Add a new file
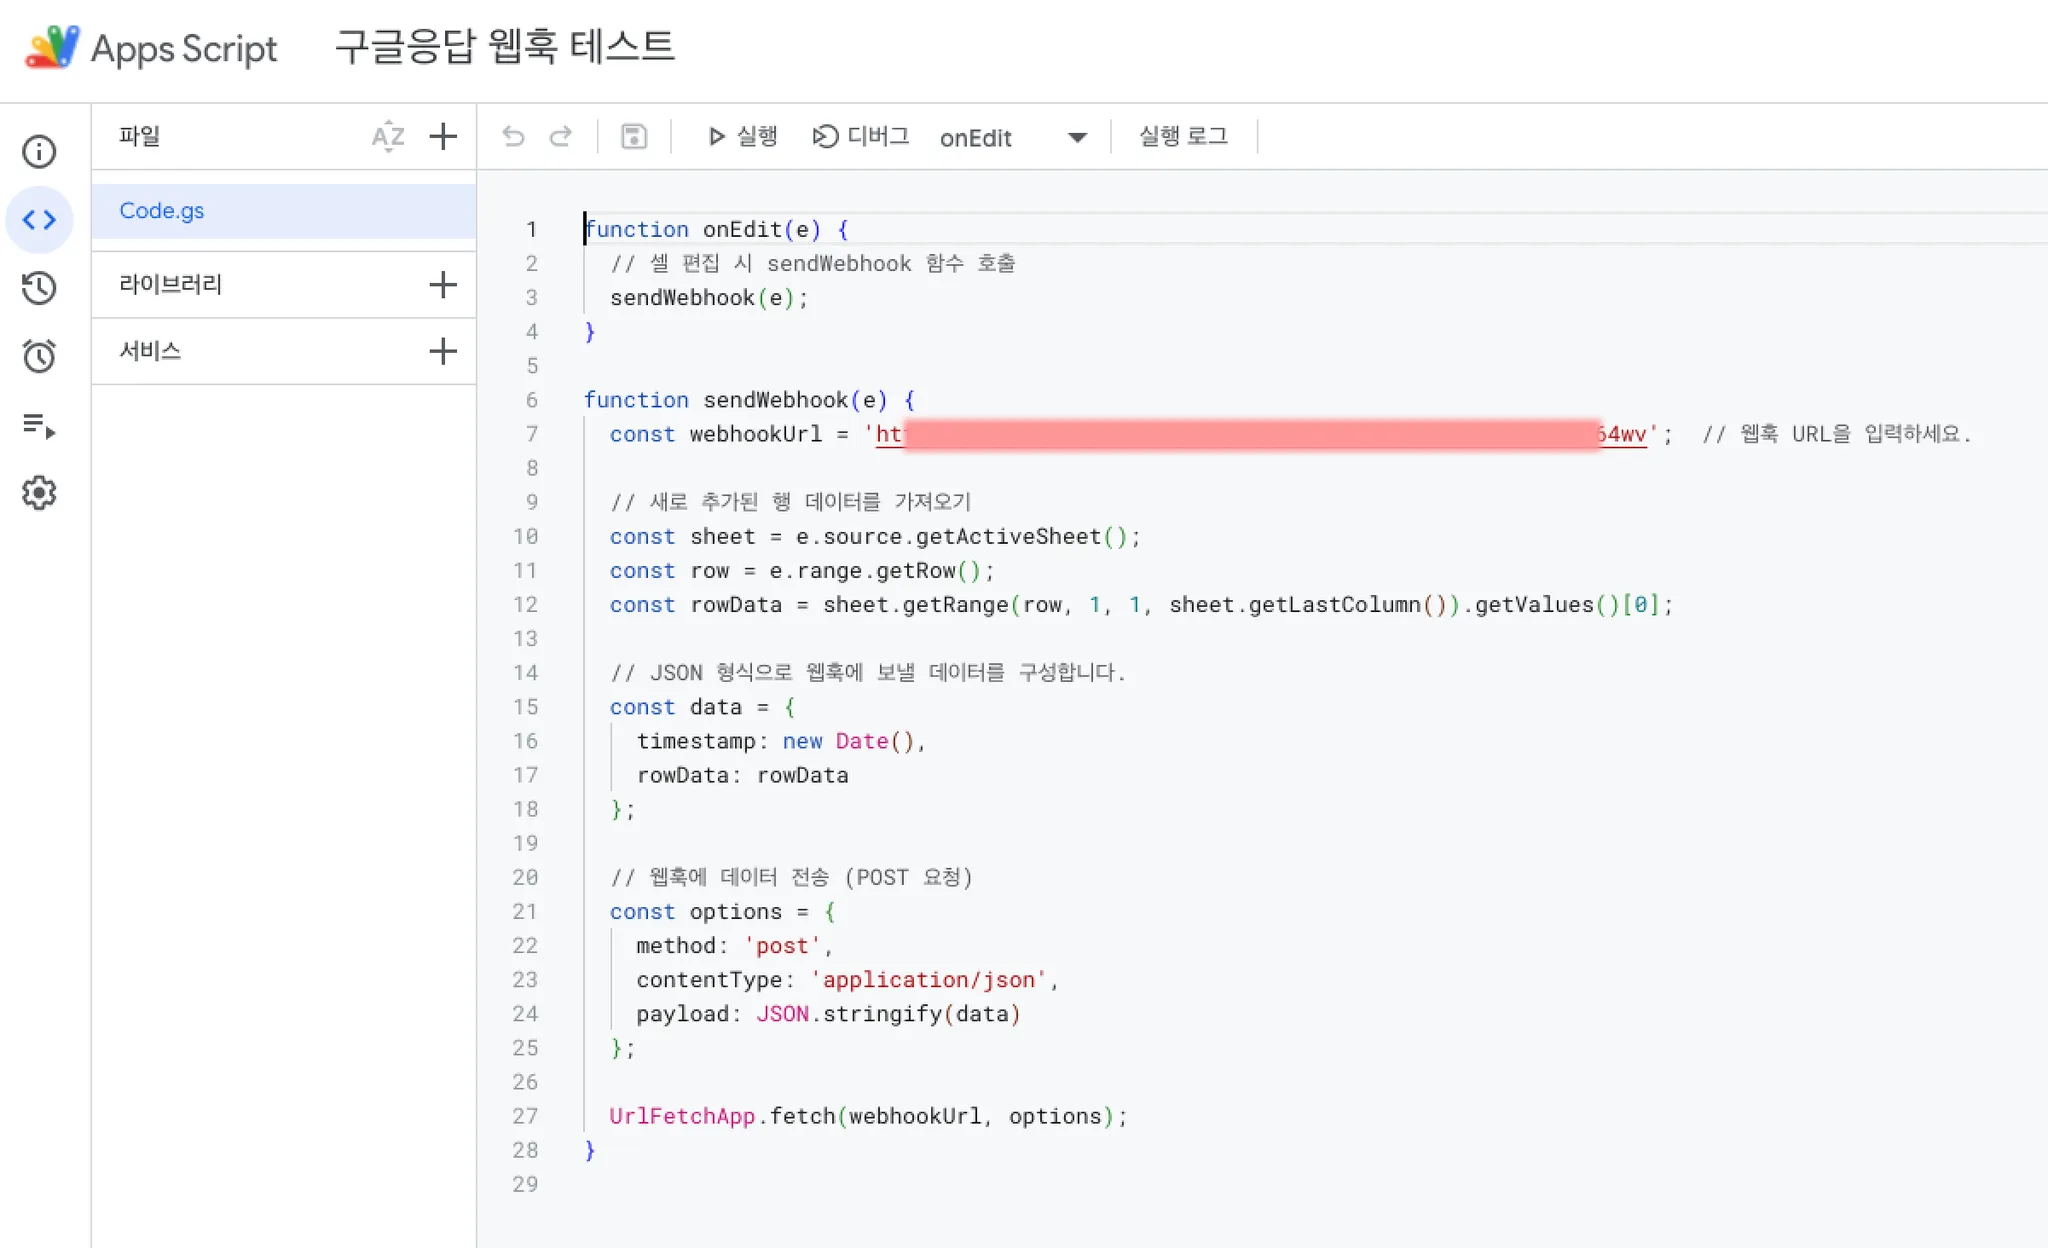The width and height of the screenshot is (2048, 1248). [x=442, y=136]
